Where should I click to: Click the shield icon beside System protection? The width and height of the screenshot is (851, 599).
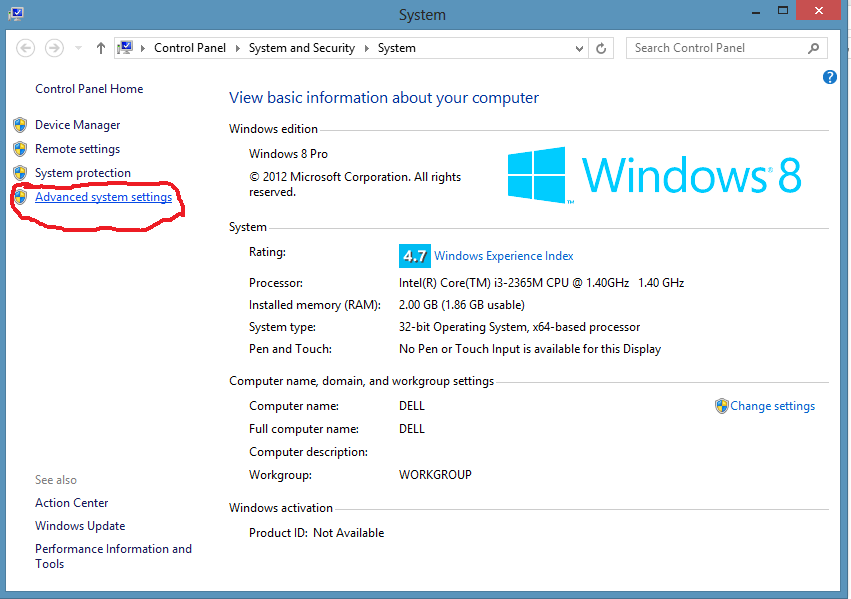pos(21,173)
